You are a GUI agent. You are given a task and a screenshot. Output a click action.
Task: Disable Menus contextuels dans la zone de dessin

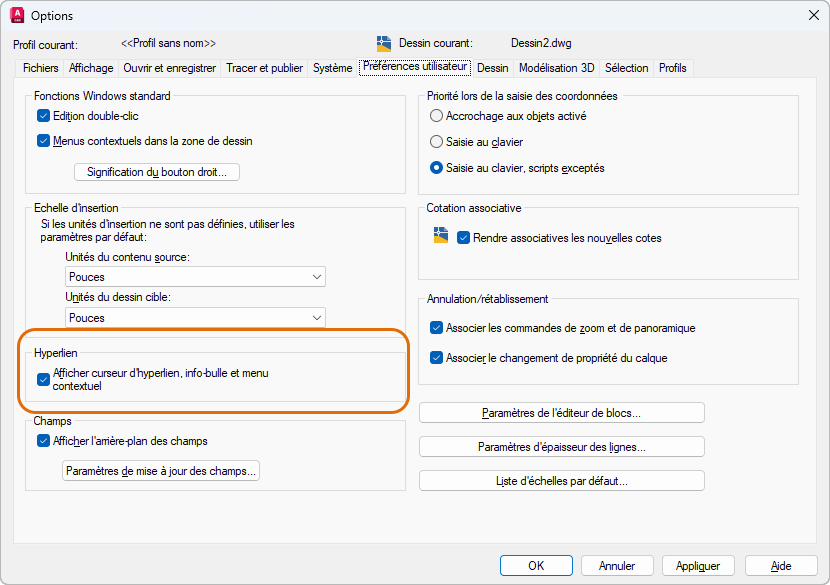(43, 141)
